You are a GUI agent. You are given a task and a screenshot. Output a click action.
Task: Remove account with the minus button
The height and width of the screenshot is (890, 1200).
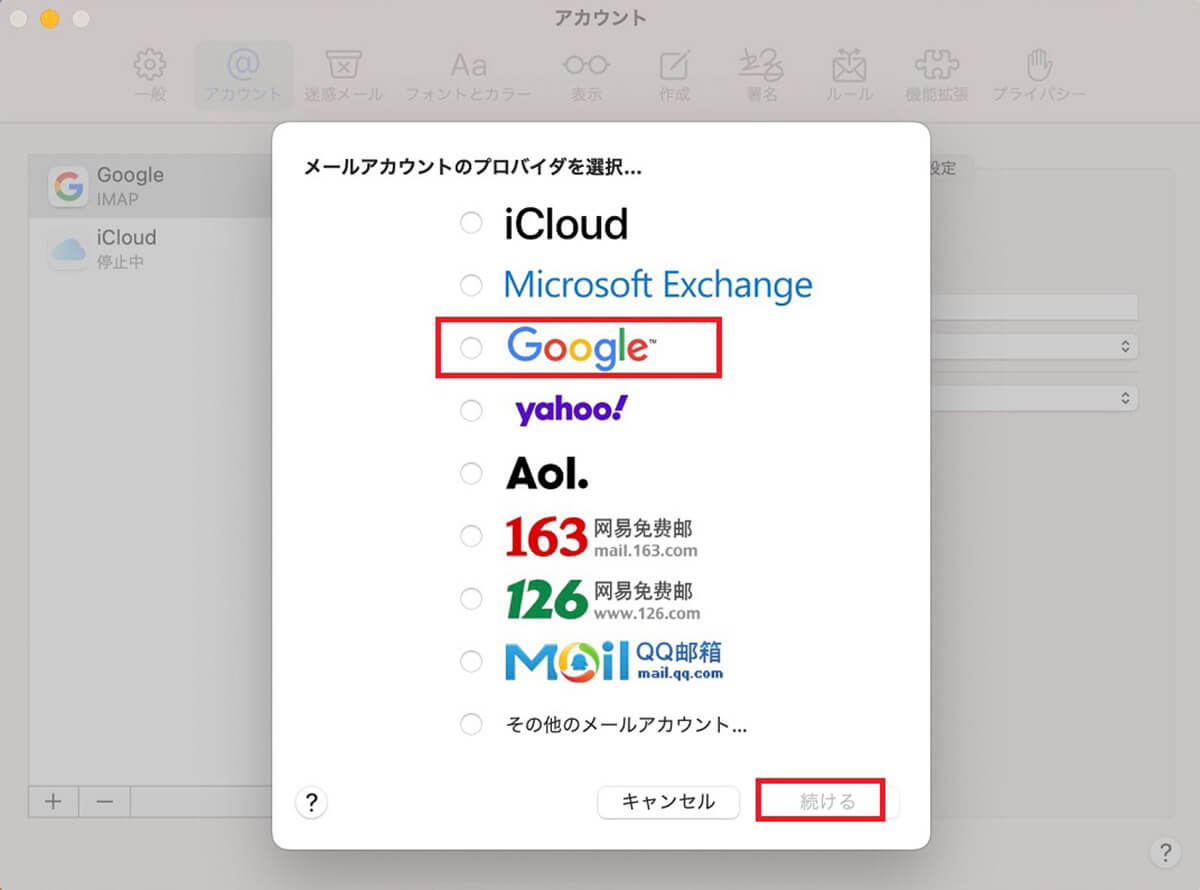tap(104, 802)
